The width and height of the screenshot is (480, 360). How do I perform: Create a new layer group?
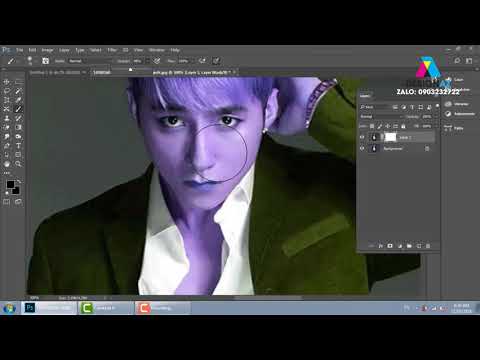(409, 246)
